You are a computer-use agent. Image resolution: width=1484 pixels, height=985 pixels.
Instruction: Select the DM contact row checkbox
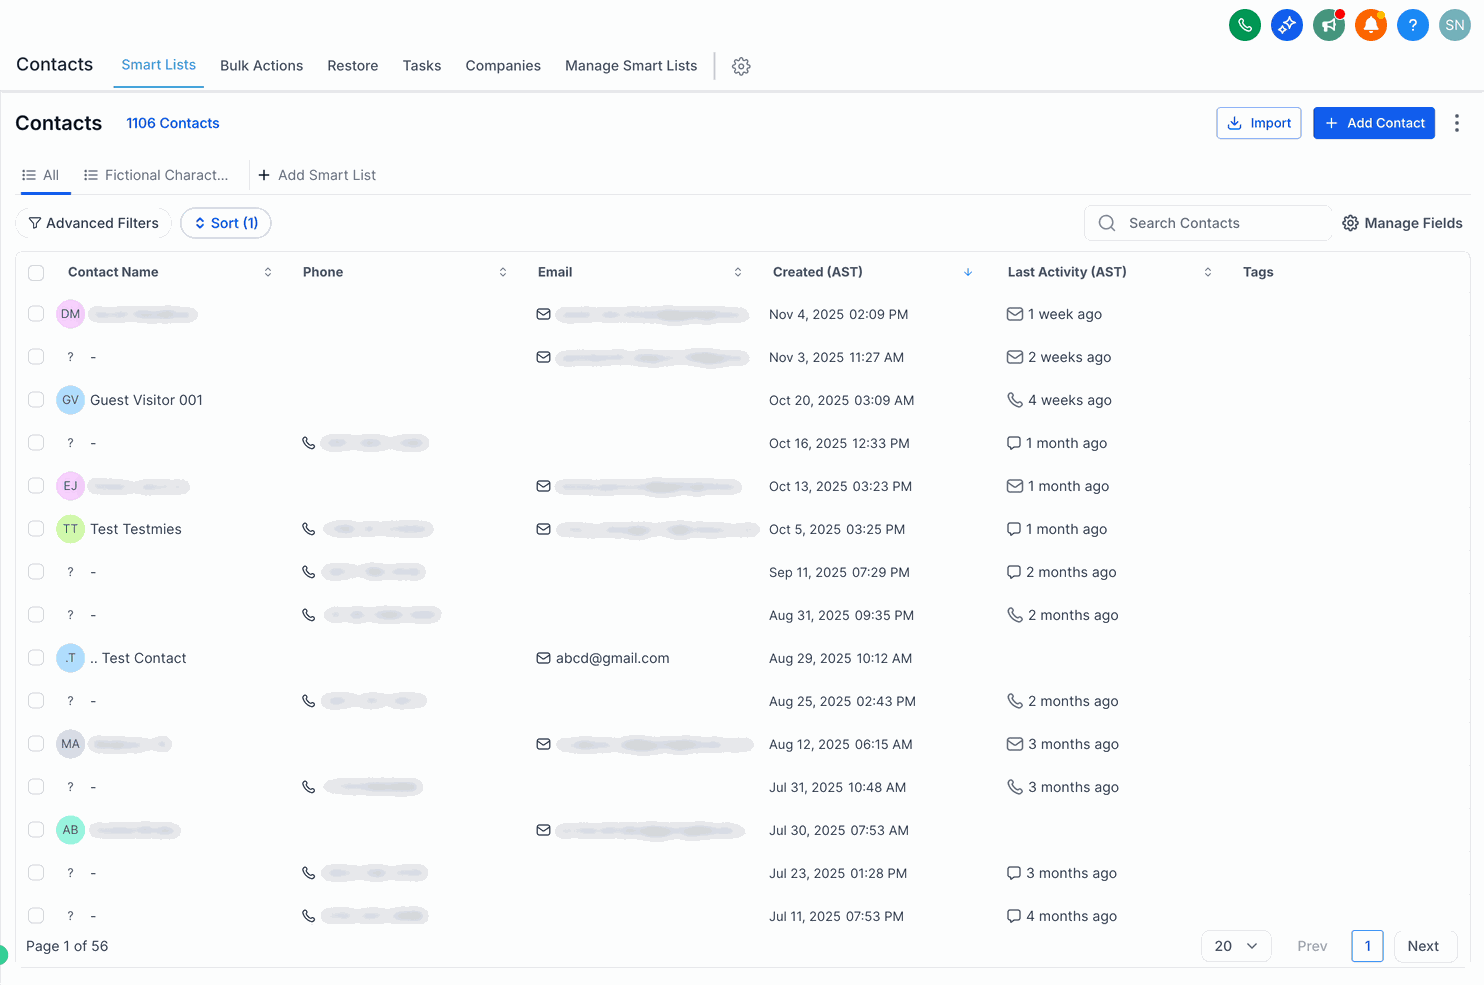36,314
